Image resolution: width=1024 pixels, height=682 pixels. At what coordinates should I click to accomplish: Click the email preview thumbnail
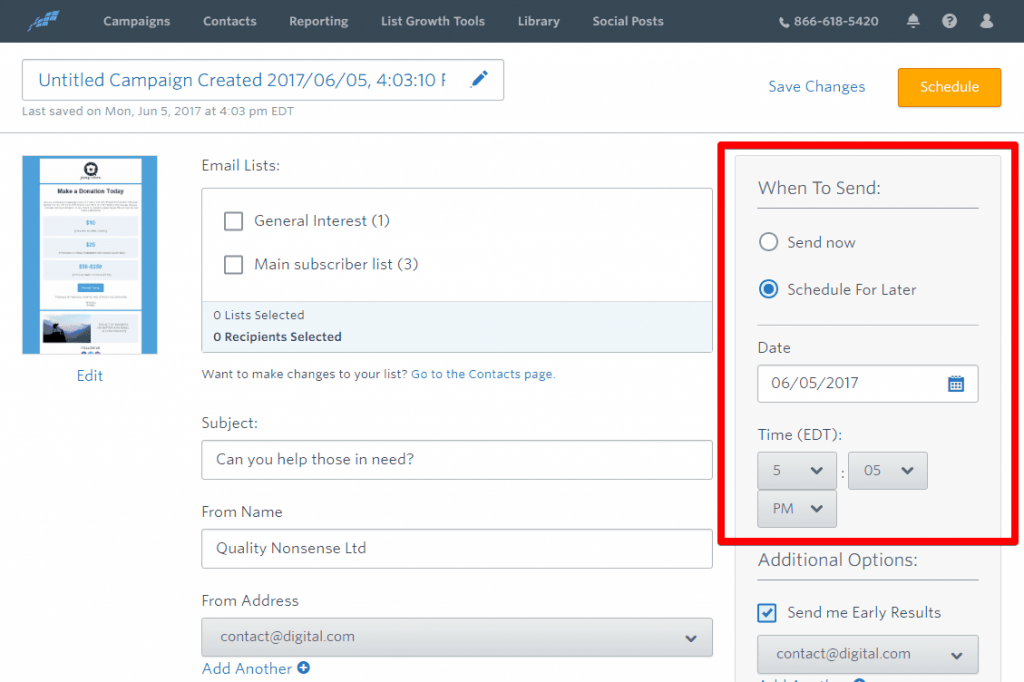coord(90,255)
